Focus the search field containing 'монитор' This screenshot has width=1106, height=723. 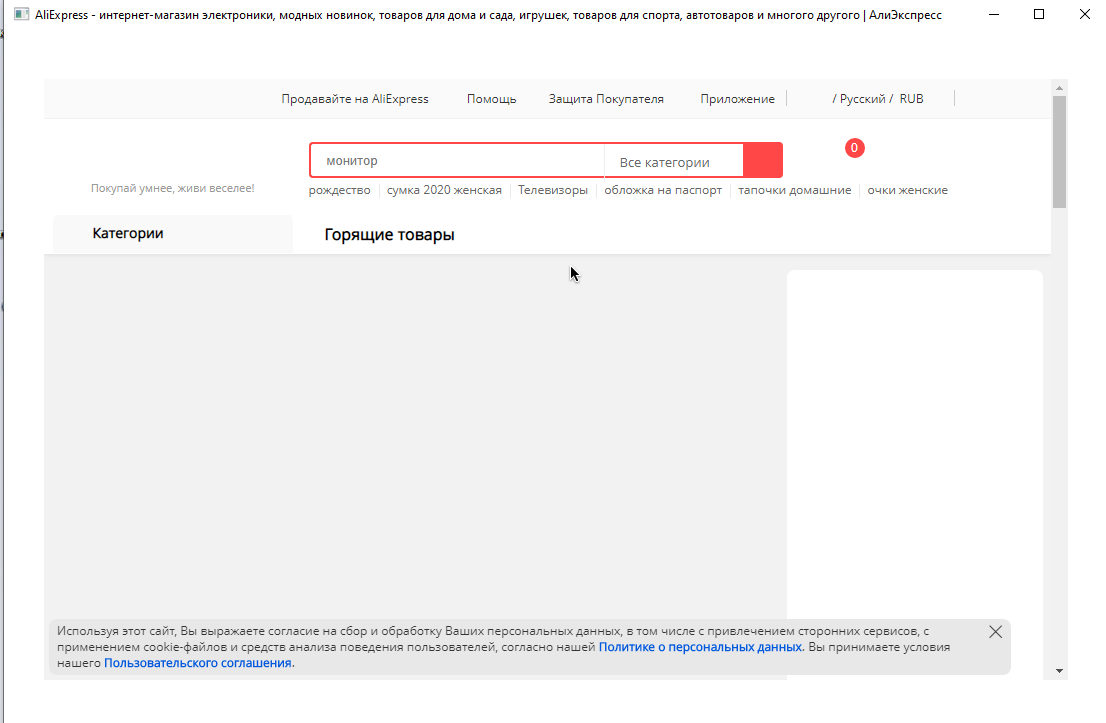coord(457,161)
